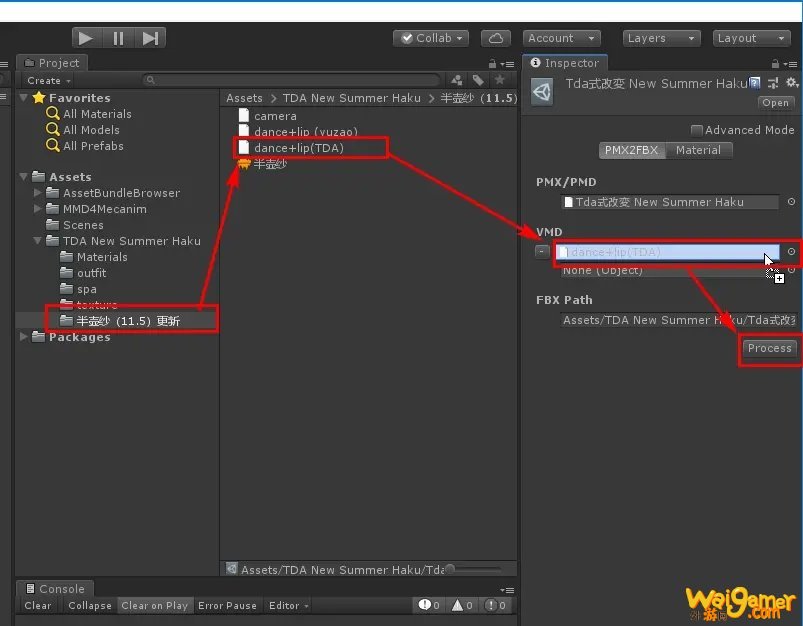This screenshot has height=626, width=803.
Task: Collapse the TDA New Summer Haku folder
Action: (37, 240)
